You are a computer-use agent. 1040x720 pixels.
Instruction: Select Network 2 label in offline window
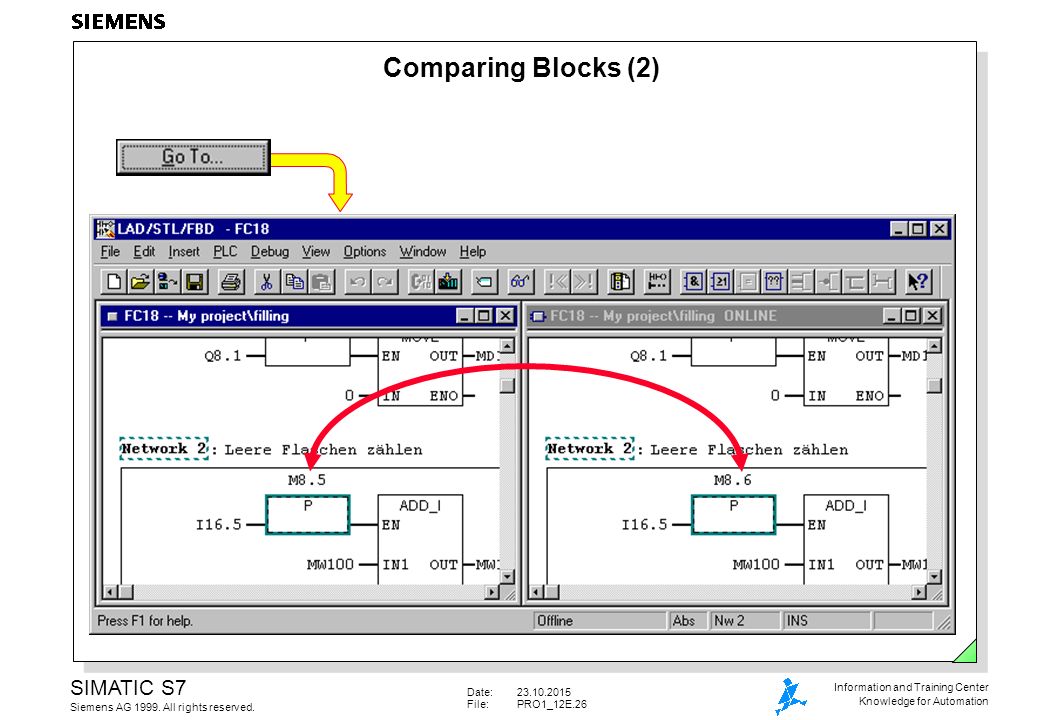[164, 449]
